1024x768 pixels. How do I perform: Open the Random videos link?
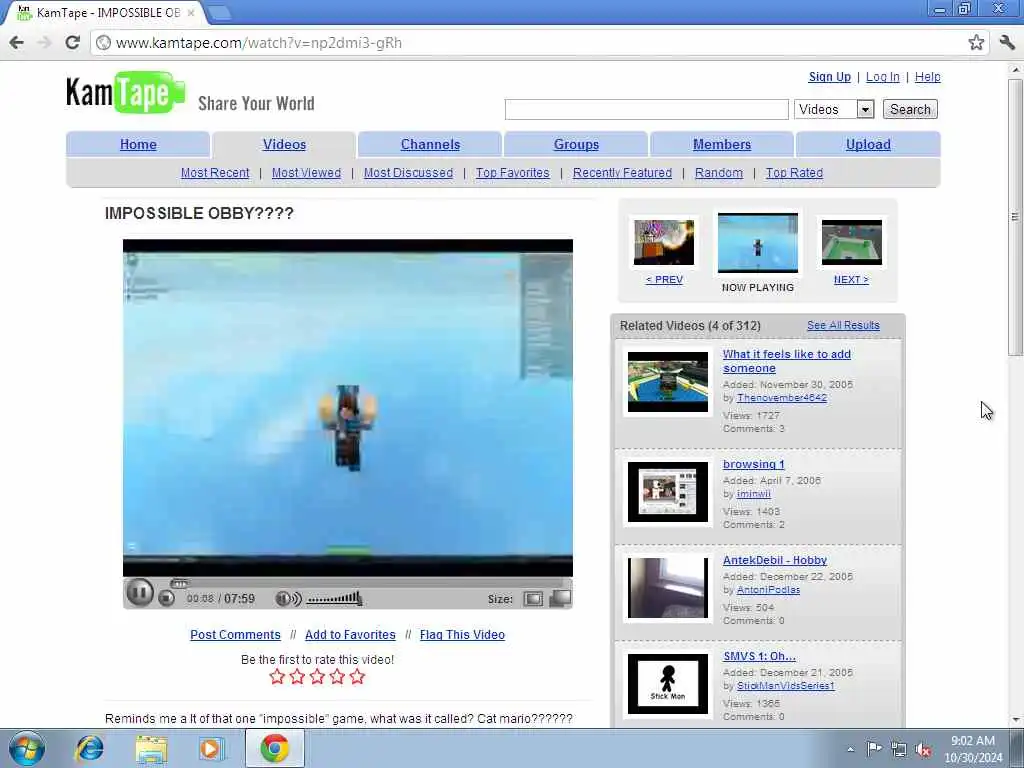(x=718, y=172)
